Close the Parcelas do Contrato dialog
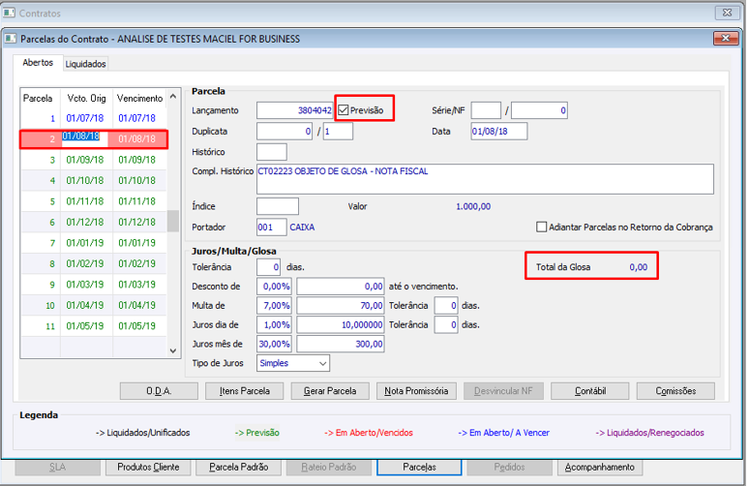The height and width of the screenshot is (486, 750). [x=726, y=38]
